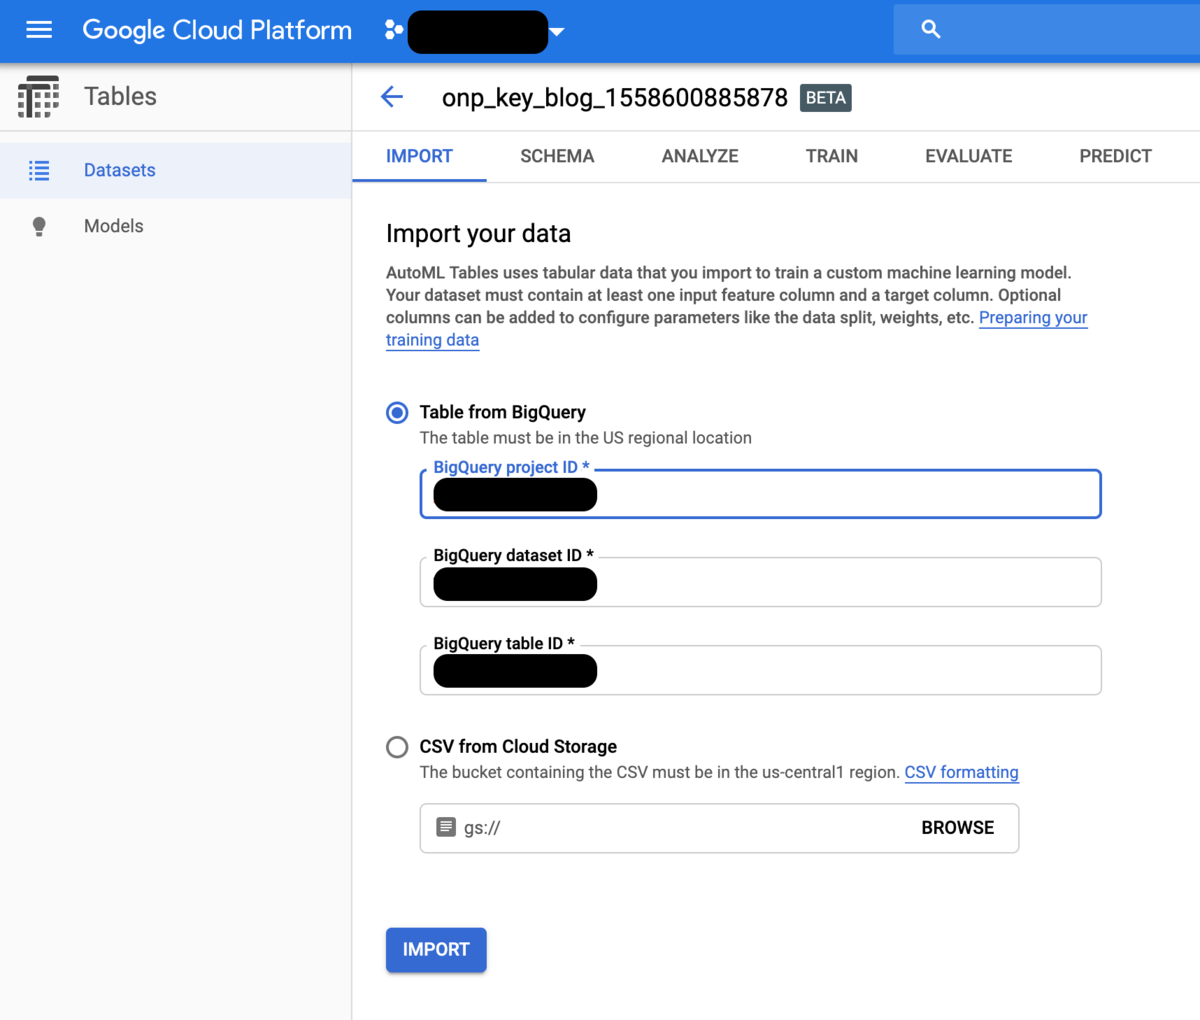Click the dataset title onp_key_blog_1558600885878

pyautogui.click(x=615, y=97)
